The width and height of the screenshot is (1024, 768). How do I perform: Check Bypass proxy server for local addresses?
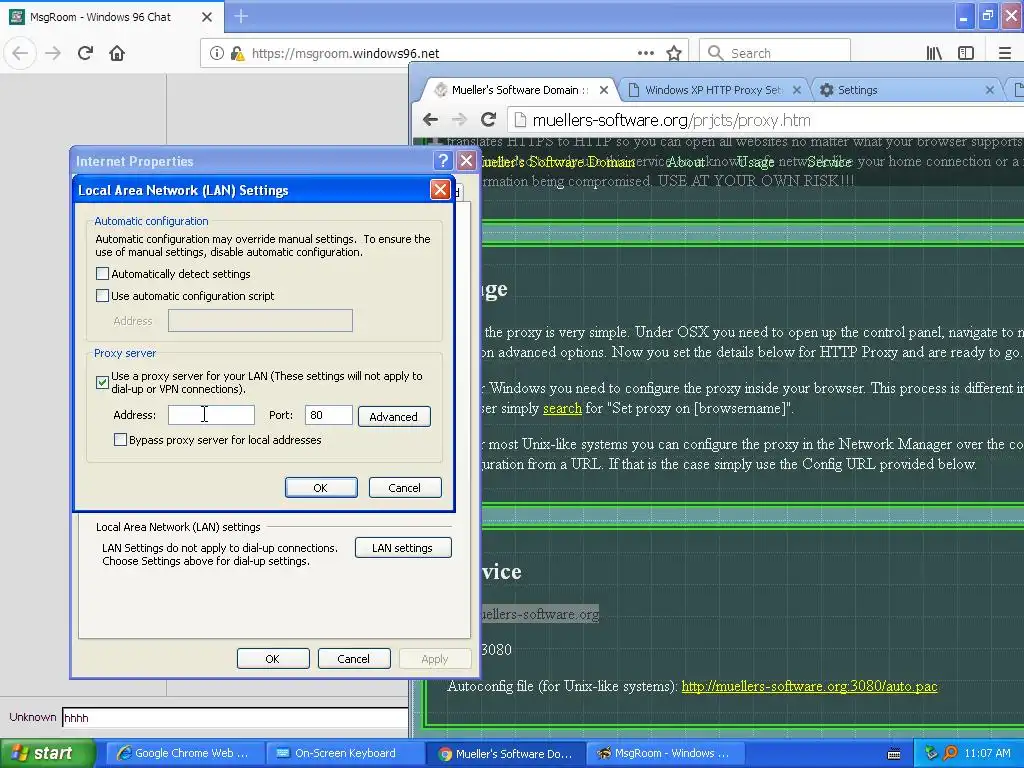[x=120, y=440]
